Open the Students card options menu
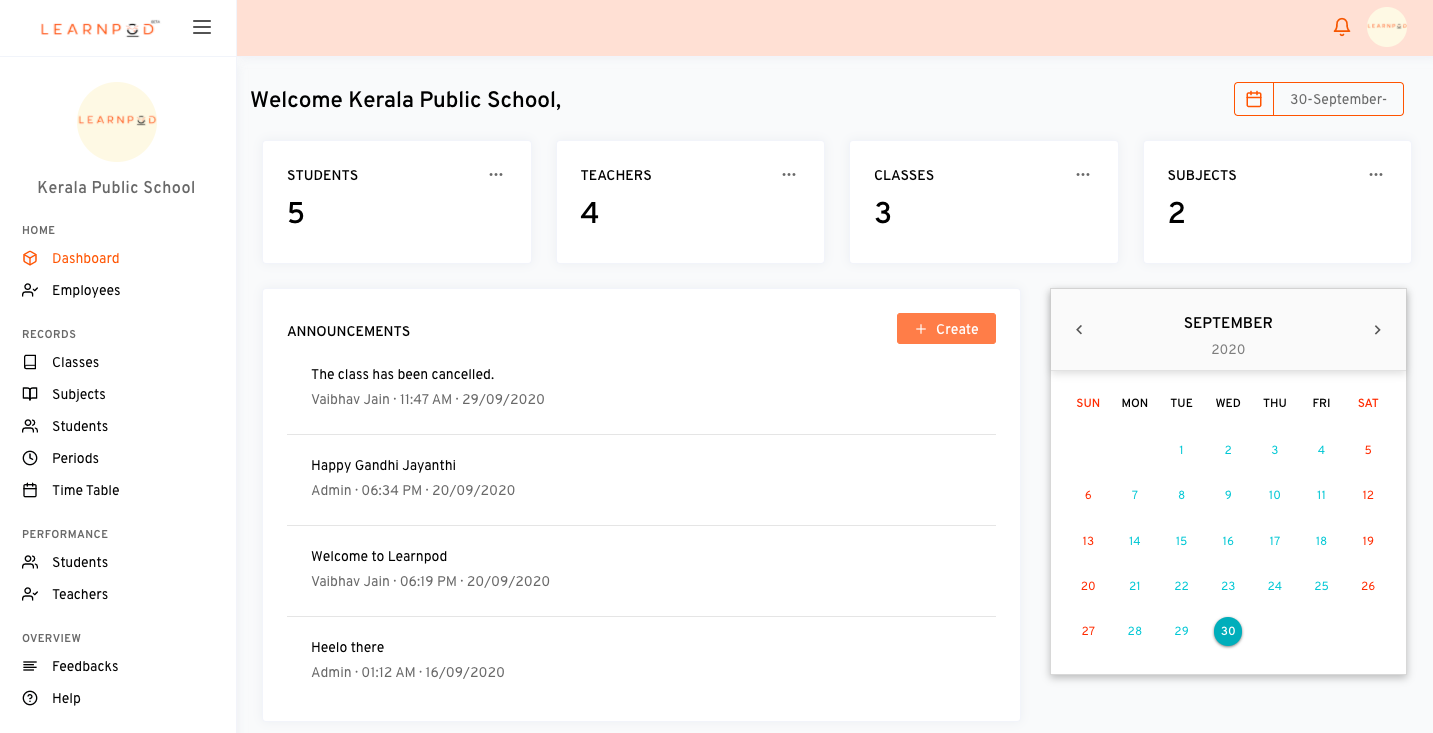Screen dimensions: 1433x733 point(496,175)
